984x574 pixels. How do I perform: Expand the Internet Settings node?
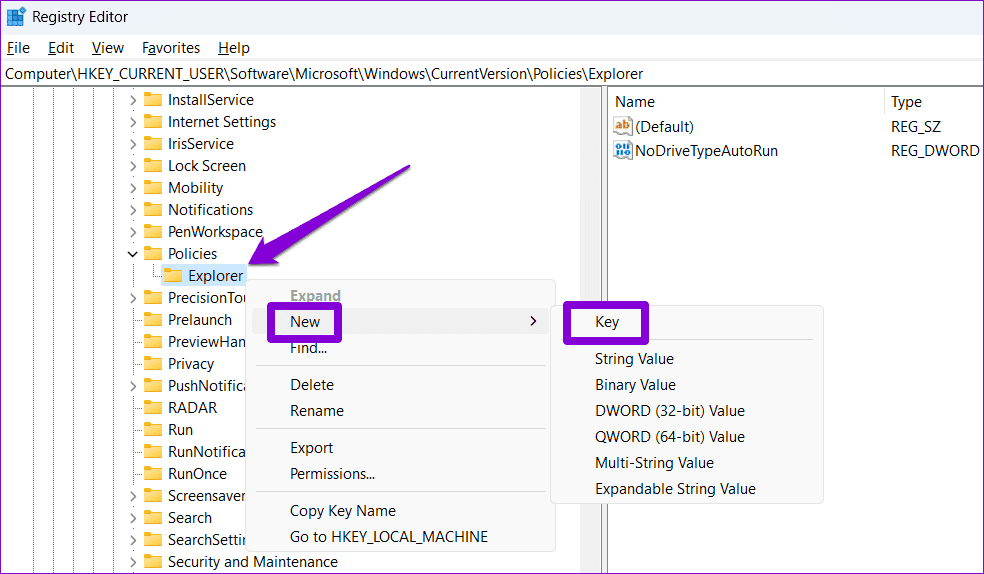click(x=132, y=122)
